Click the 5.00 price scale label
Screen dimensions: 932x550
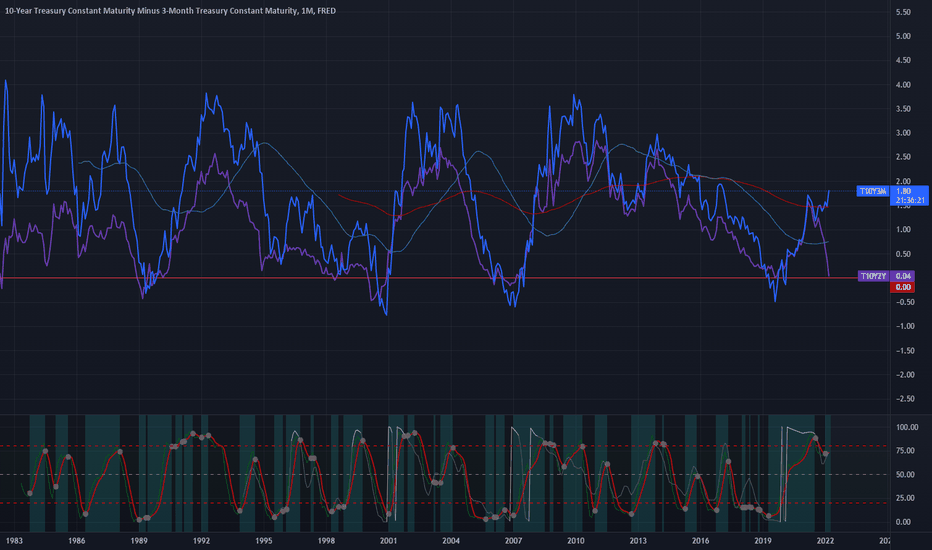coord(903,36)
